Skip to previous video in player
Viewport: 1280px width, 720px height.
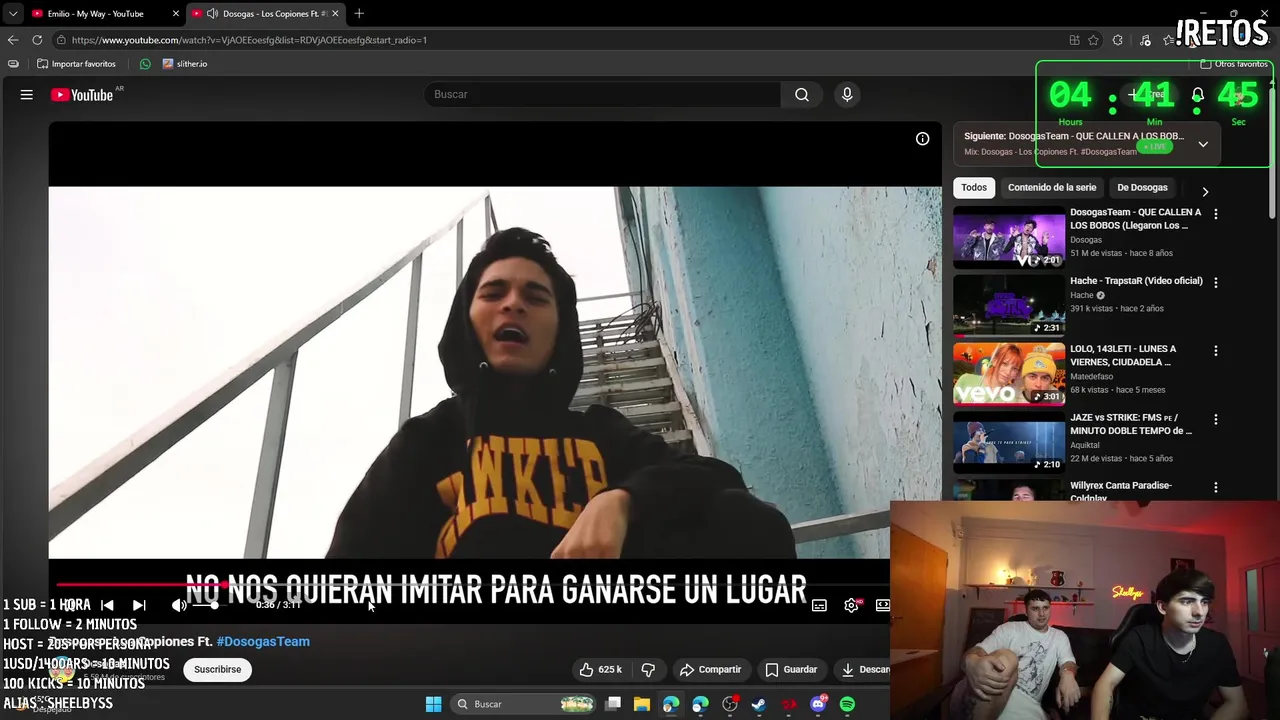pyautogui.click(x=107, y=605)
